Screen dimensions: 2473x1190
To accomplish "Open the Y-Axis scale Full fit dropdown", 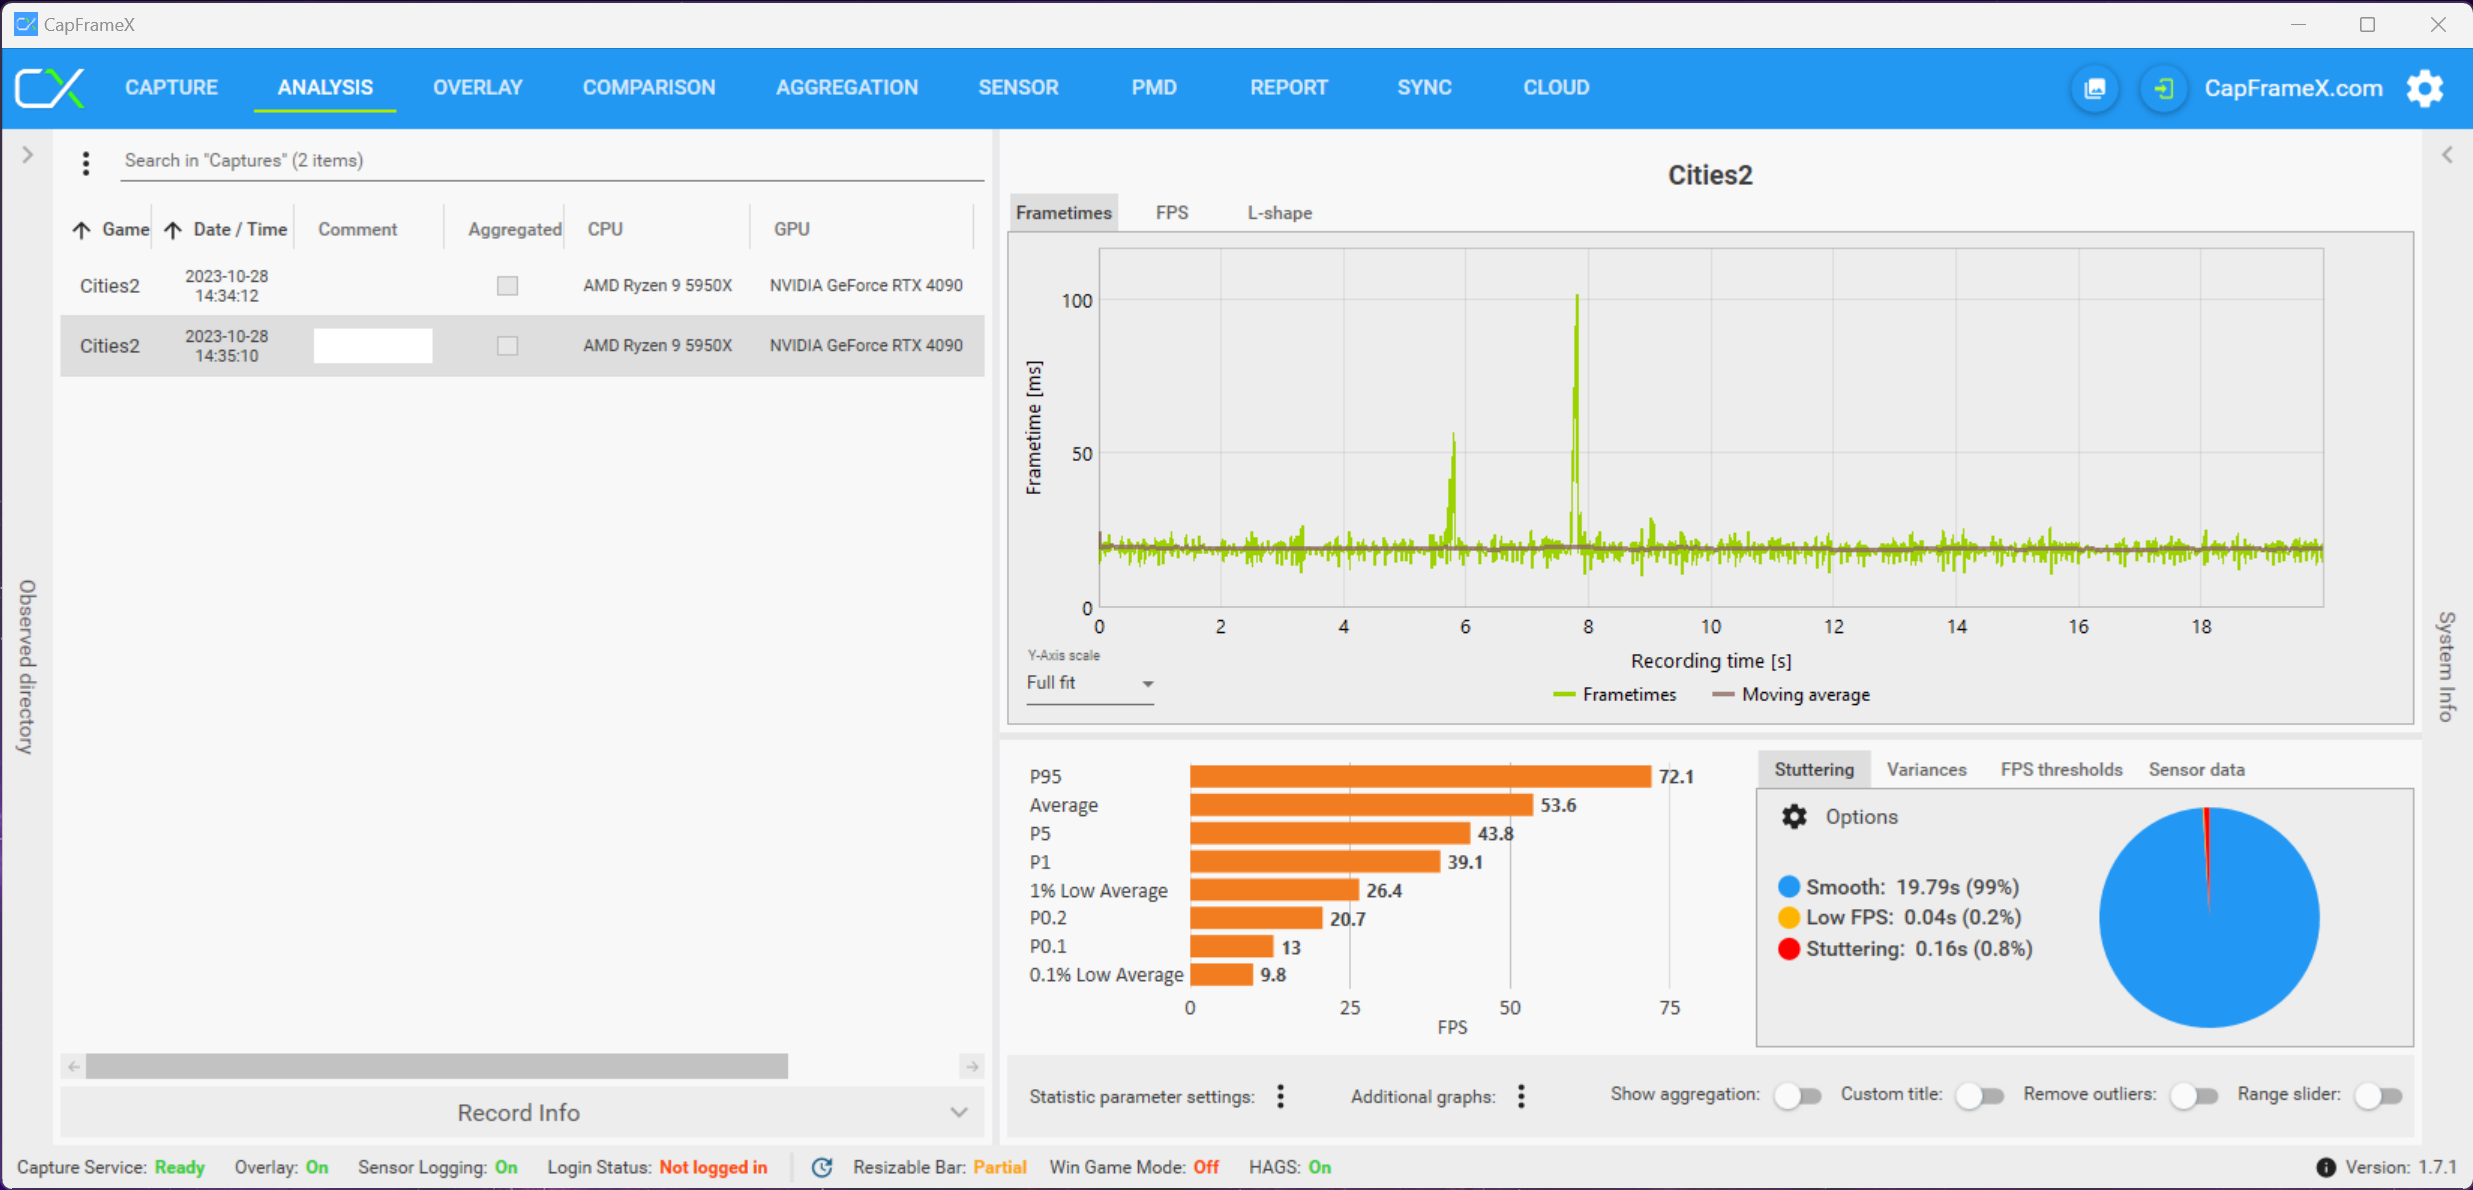I will tap(1090, 683).
